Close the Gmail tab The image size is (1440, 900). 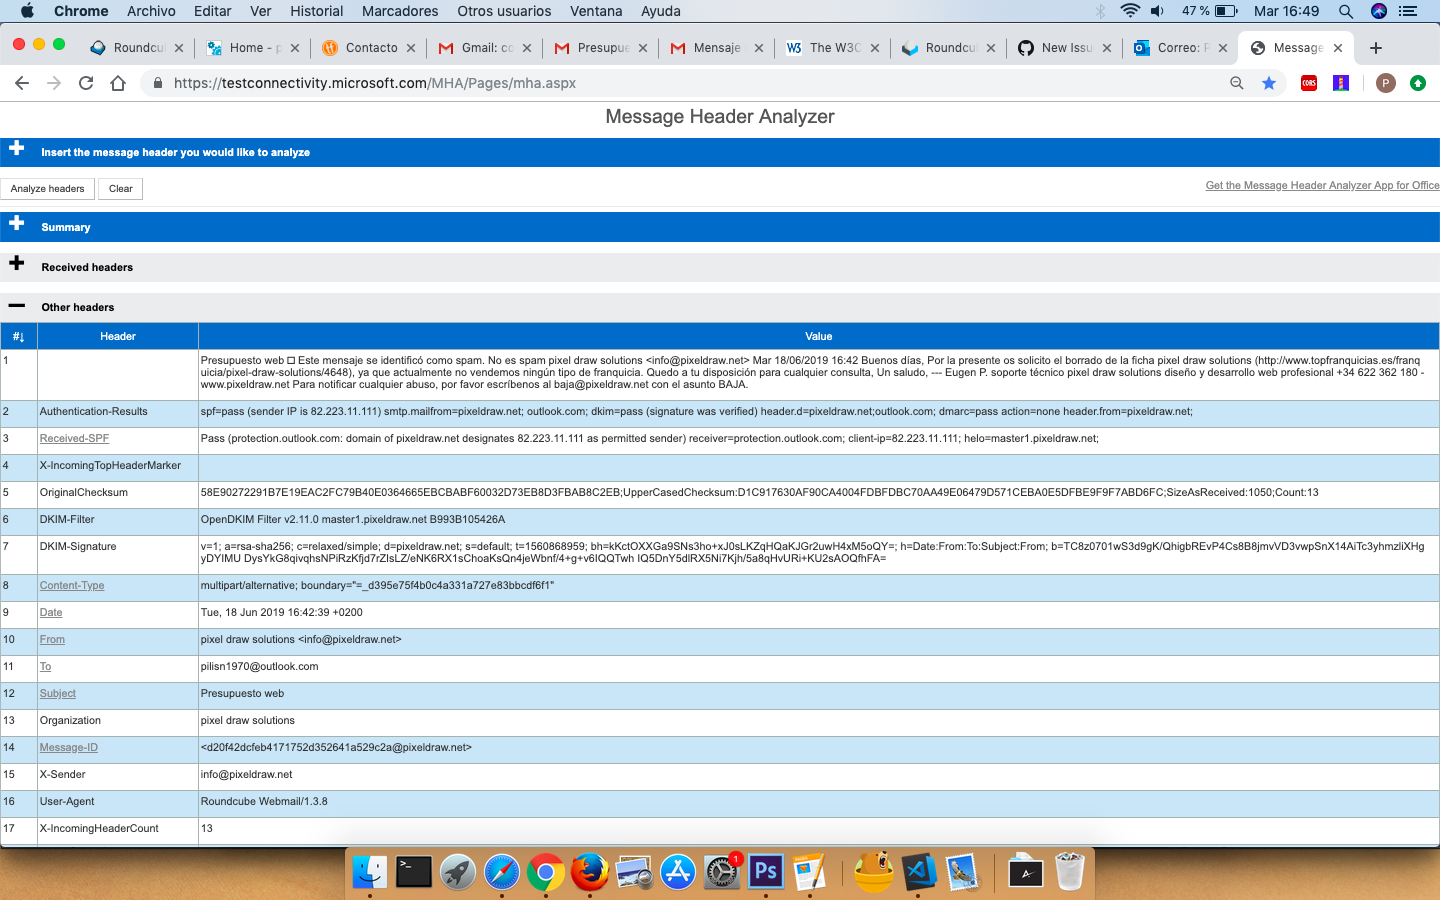(527, 48)
